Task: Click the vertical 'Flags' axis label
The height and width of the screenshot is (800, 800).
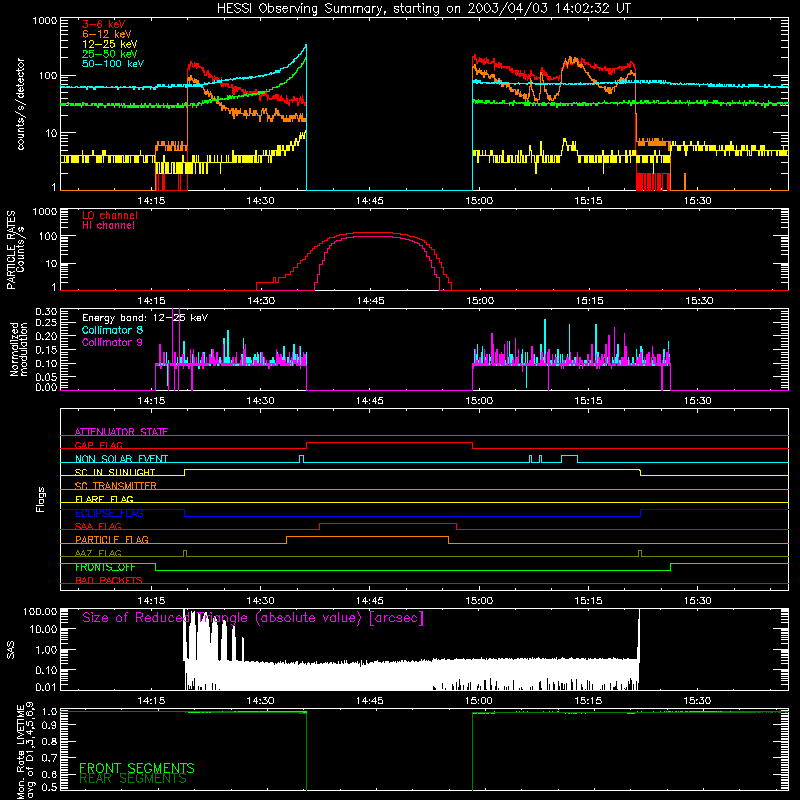Action: (40, 499)
